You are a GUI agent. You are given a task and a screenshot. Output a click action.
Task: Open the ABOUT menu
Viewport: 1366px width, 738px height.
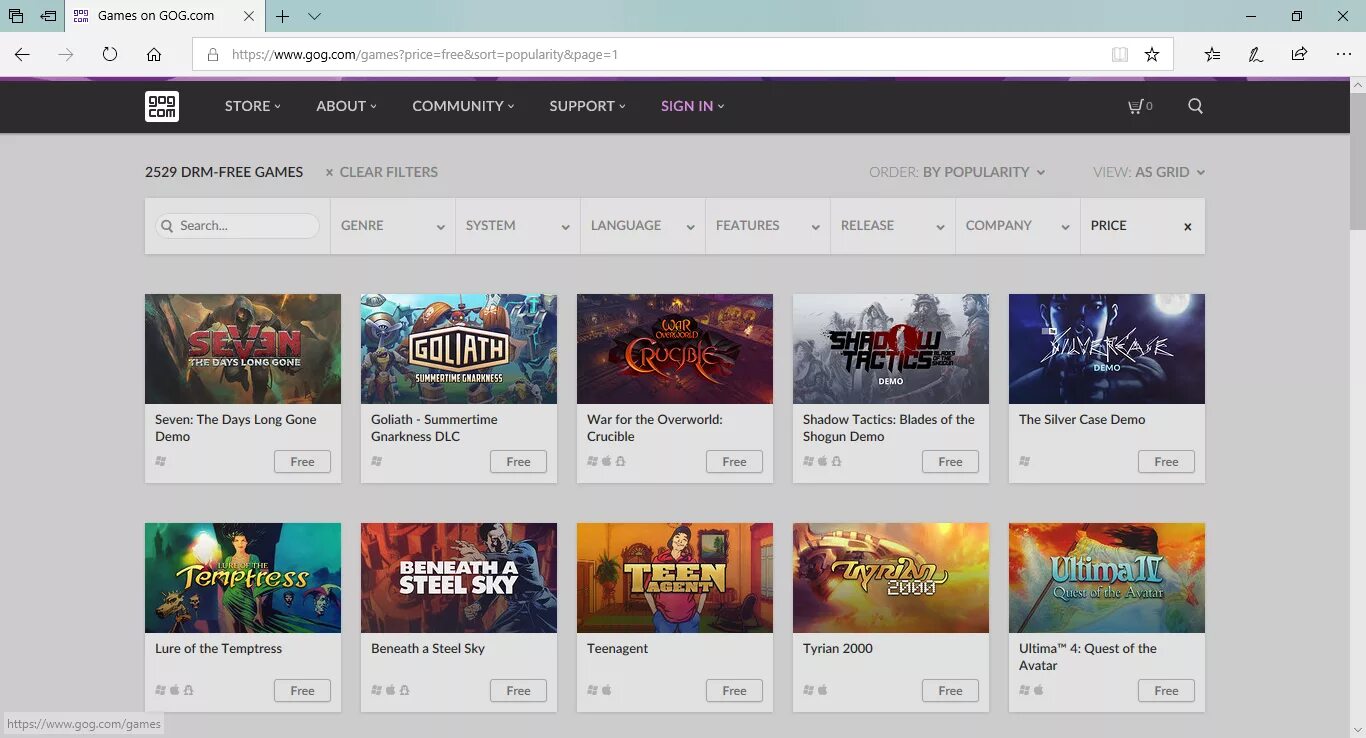(346, 106)
